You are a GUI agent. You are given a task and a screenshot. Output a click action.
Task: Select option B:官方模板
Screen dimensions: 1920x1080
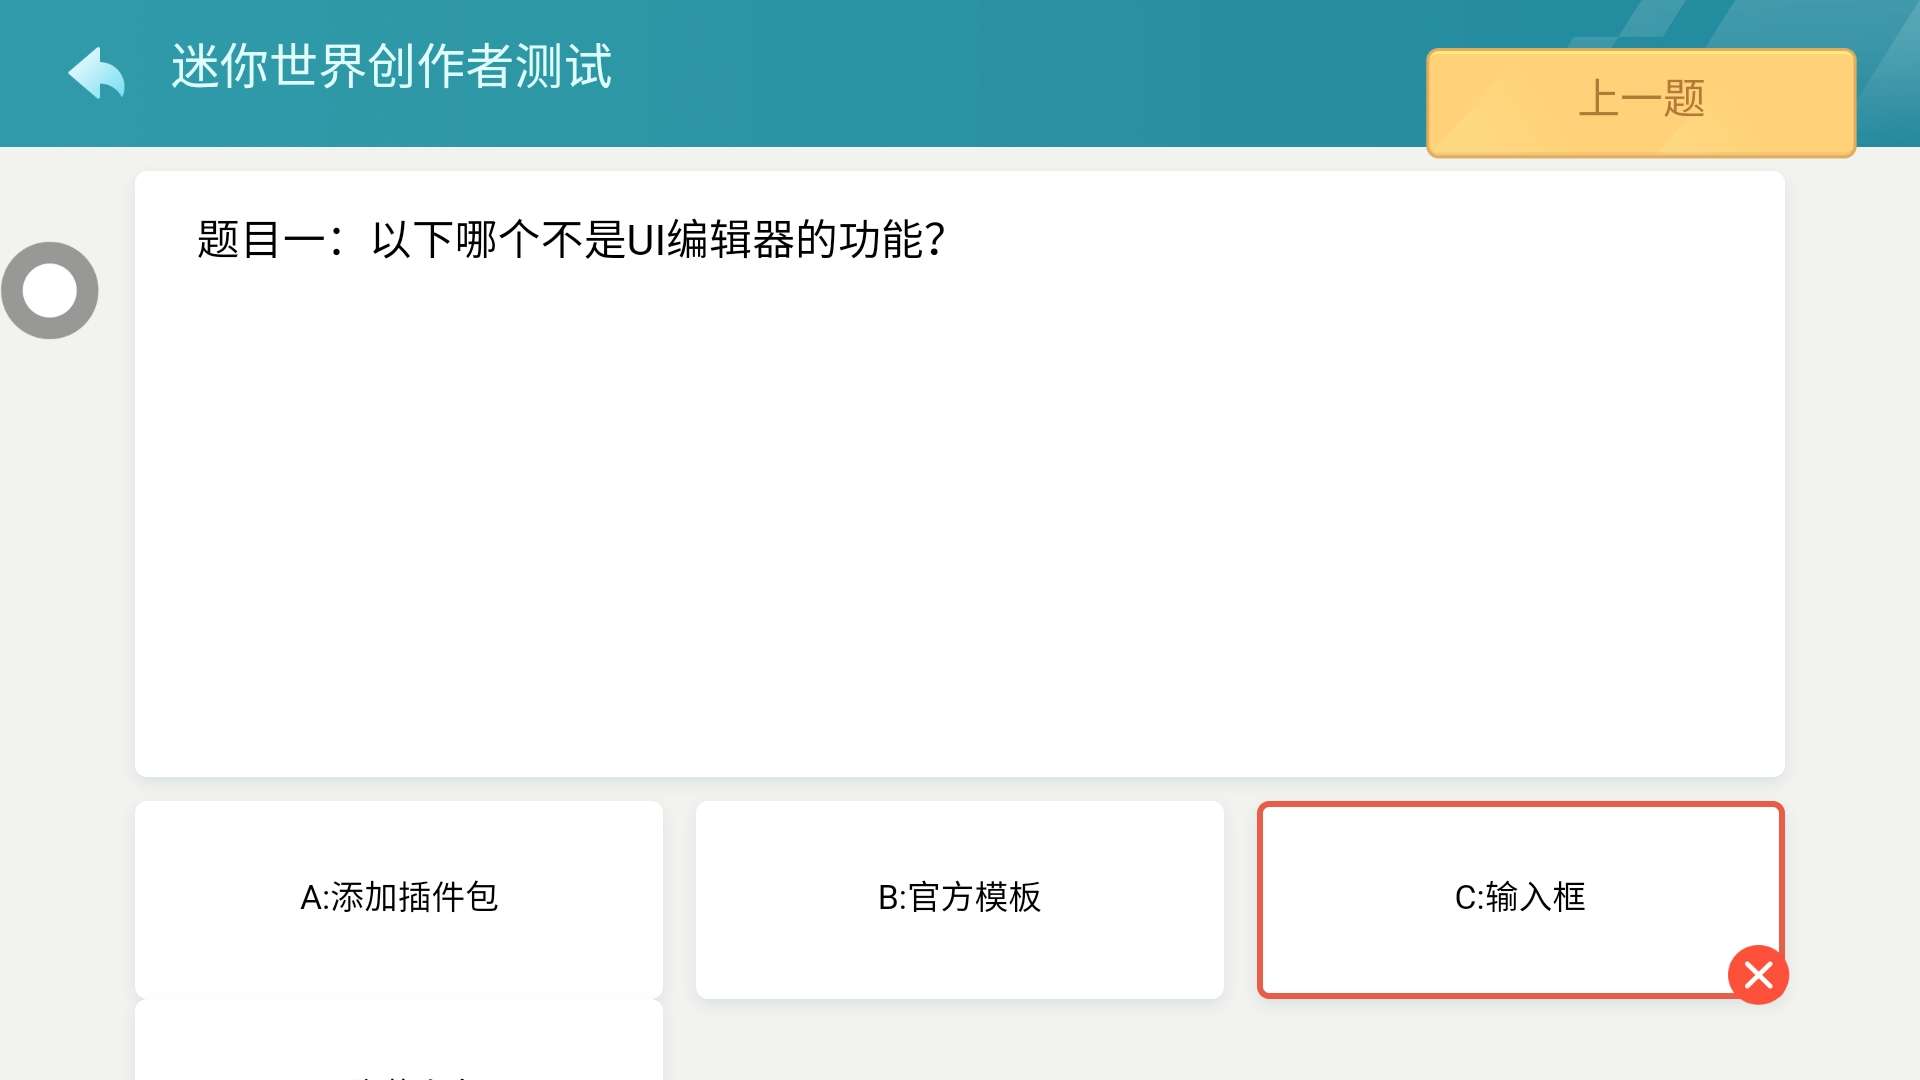coord(959,898)
